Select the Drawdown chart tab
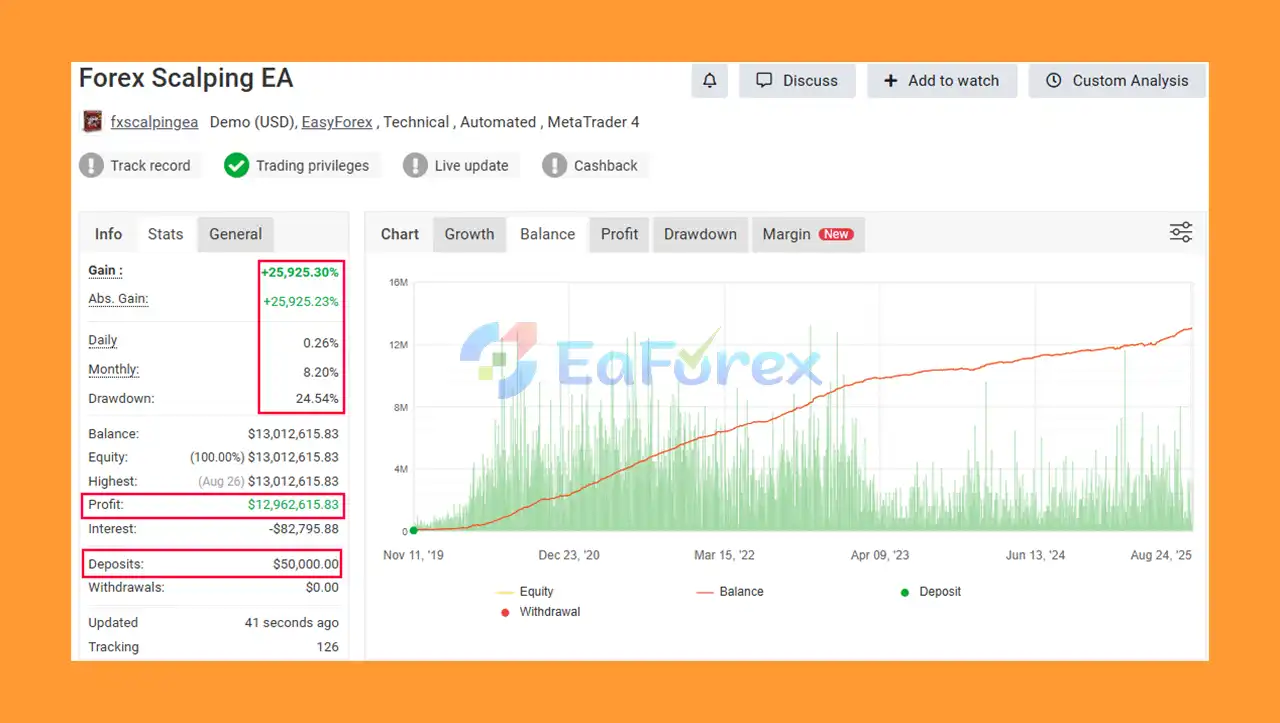This screenshot has height=723, width=1280. (700, 234)
